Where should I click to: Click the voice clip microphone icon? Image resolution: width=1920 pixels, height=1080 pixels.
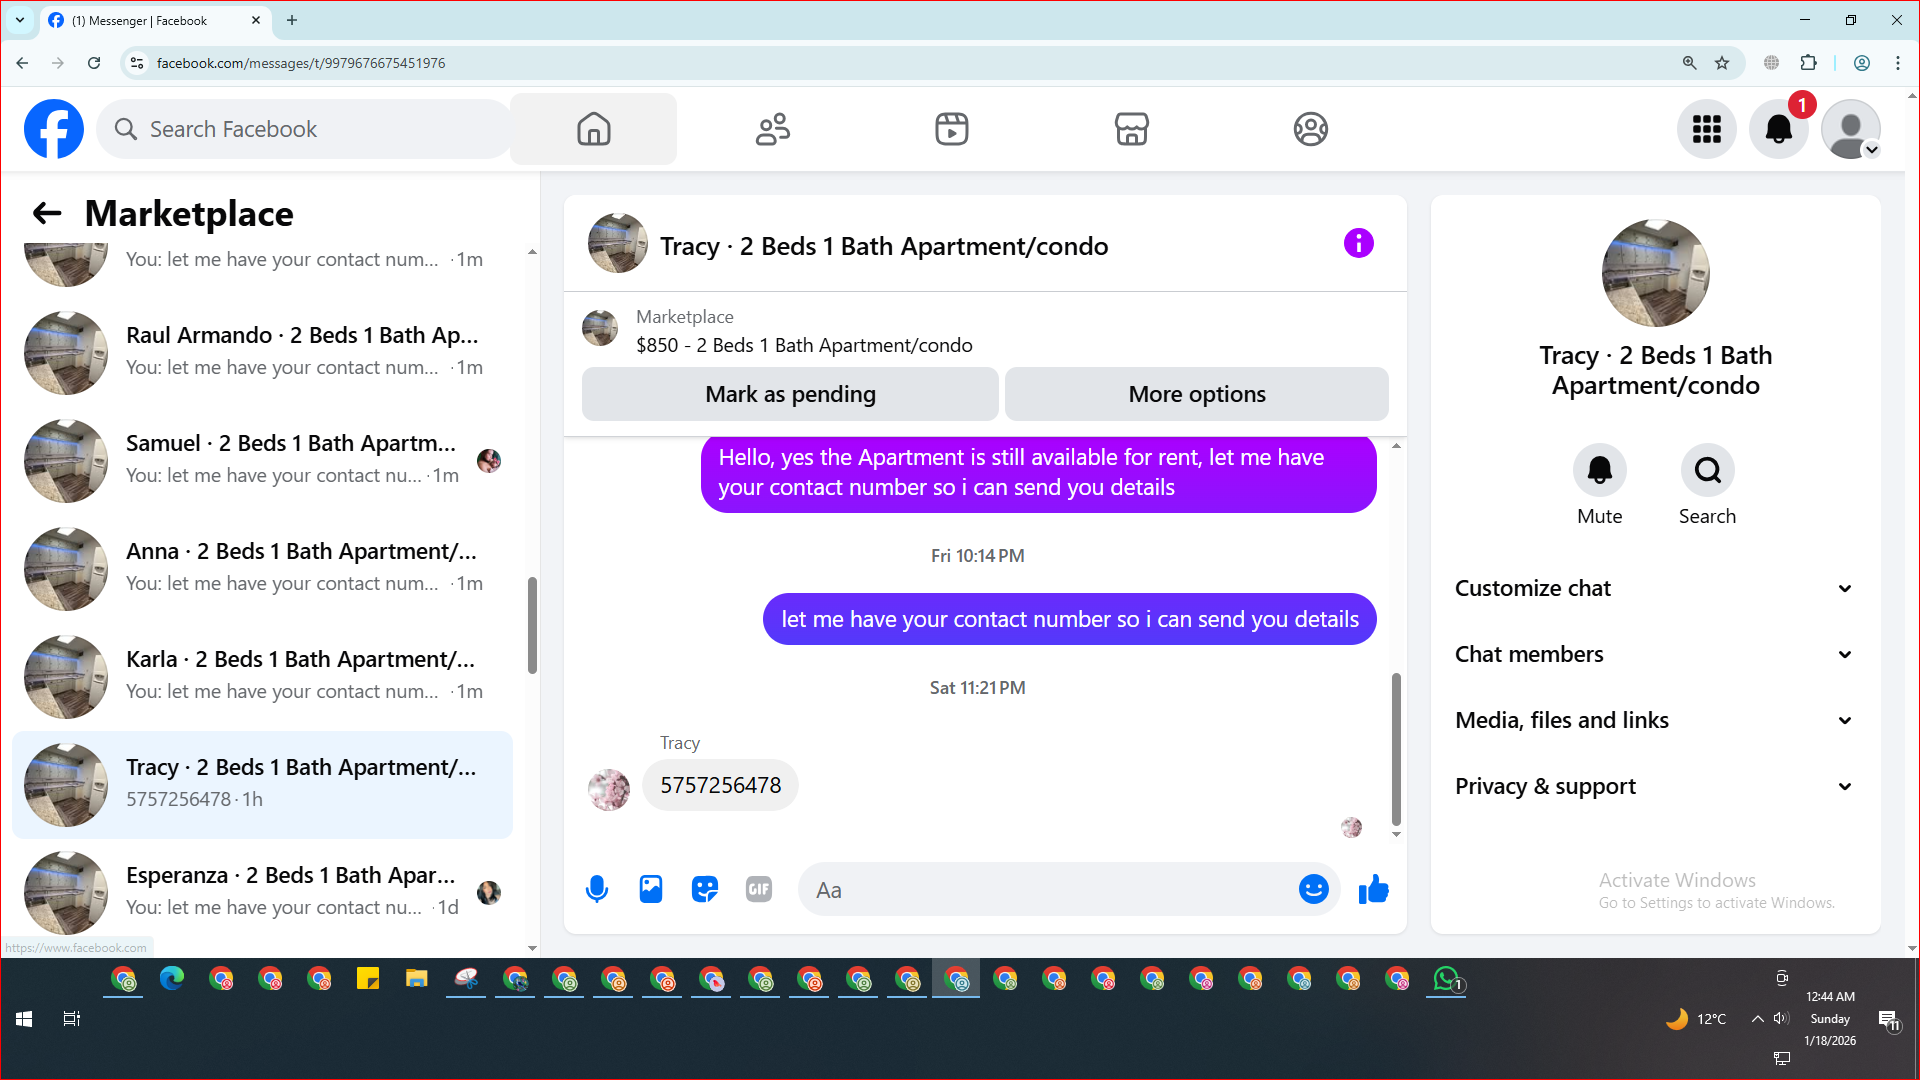point(597,889)
